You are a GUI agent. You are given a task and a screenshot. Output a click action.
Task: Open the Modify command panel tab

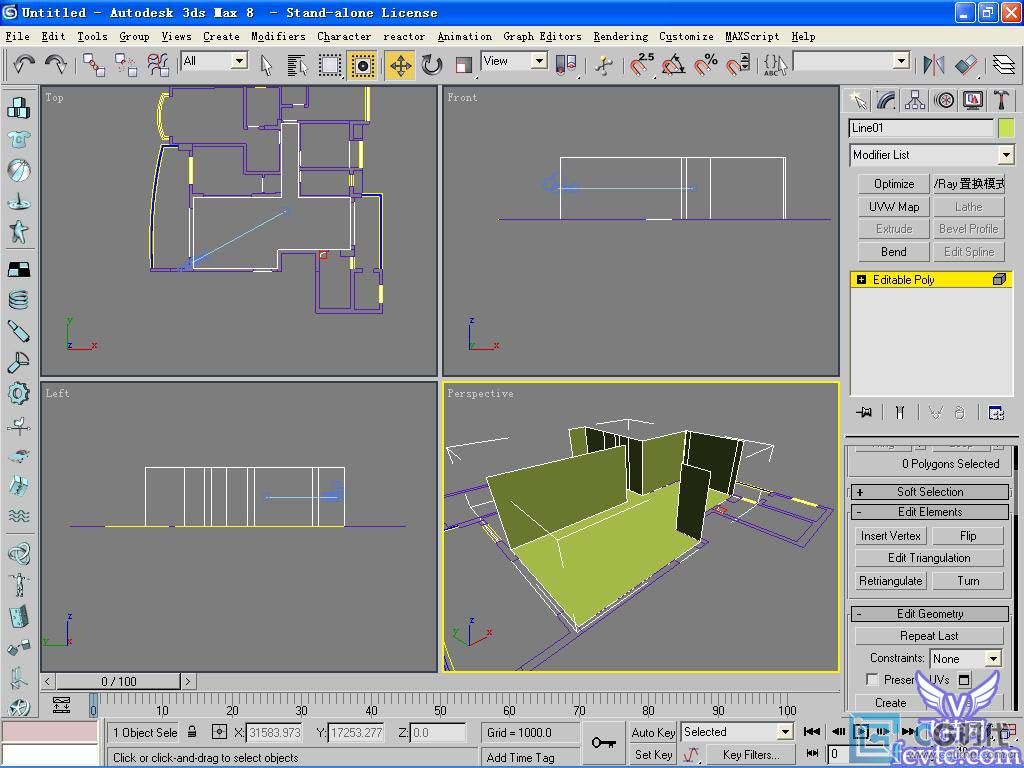[886, 100]
